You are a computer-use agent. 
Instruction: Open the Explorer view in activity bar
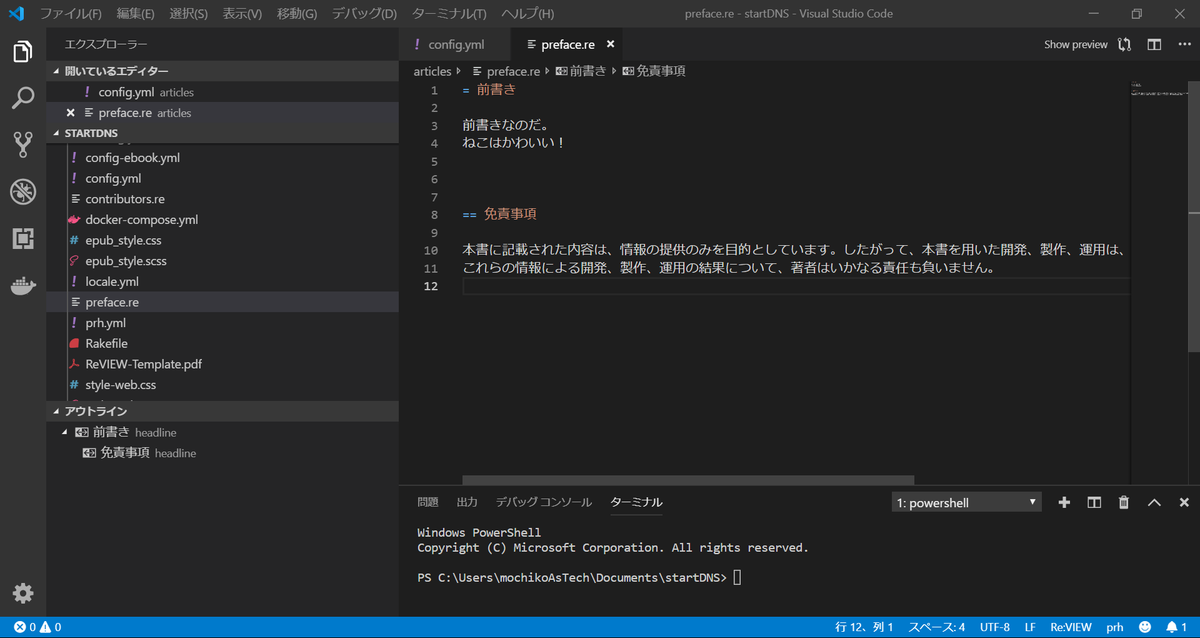(23, 52)
